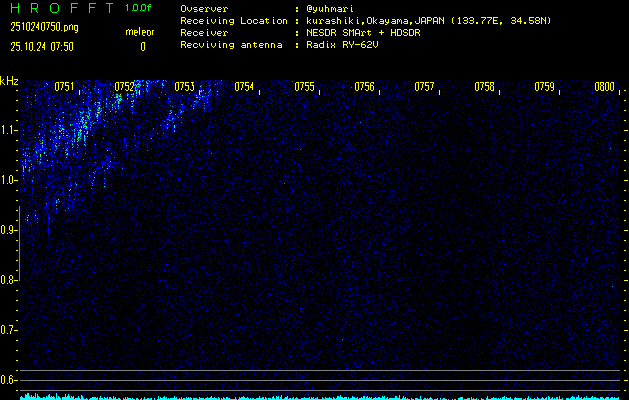
Task: Select the 0800 time marker
Action: [604, 87]
